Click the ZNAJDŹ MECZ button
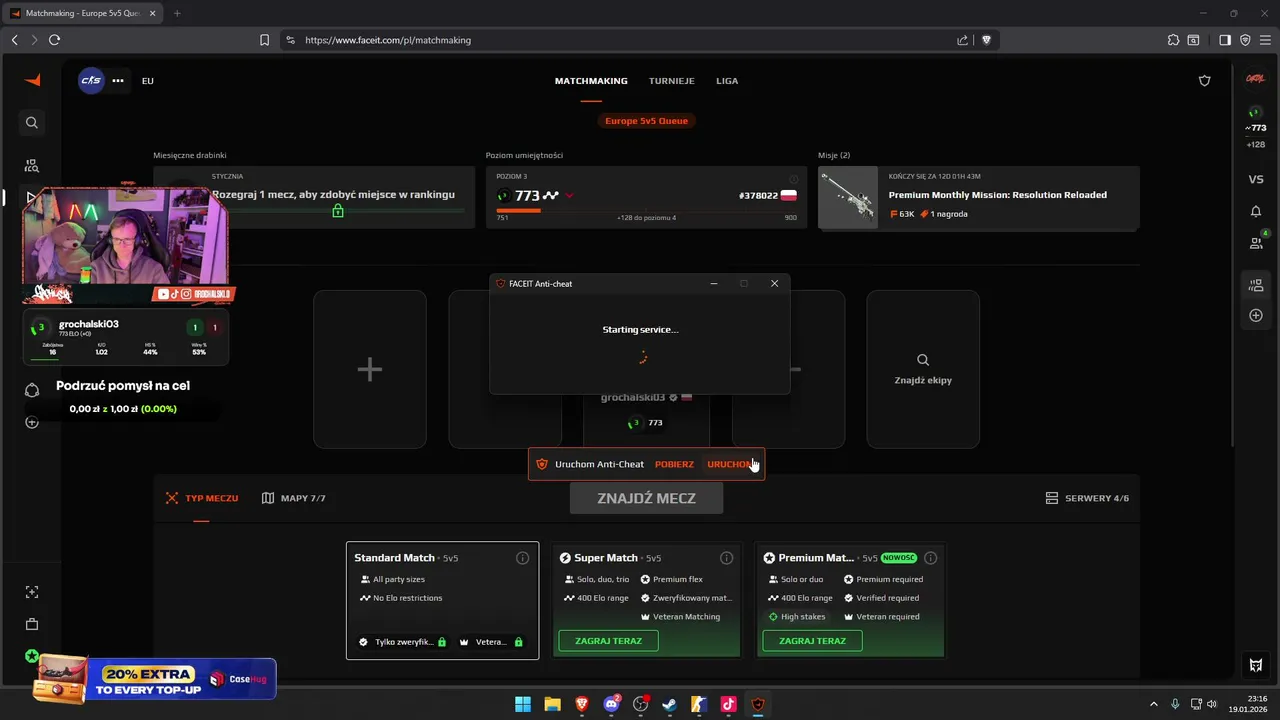1280x720 pixels. (646, 498)
